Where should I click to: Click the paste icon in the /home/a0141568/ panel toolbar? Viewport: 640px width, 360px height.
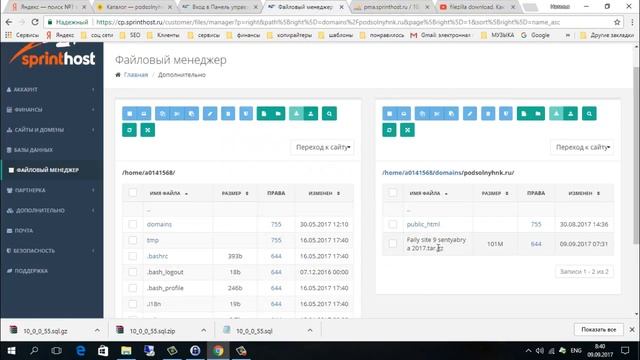tap(191, 113)
